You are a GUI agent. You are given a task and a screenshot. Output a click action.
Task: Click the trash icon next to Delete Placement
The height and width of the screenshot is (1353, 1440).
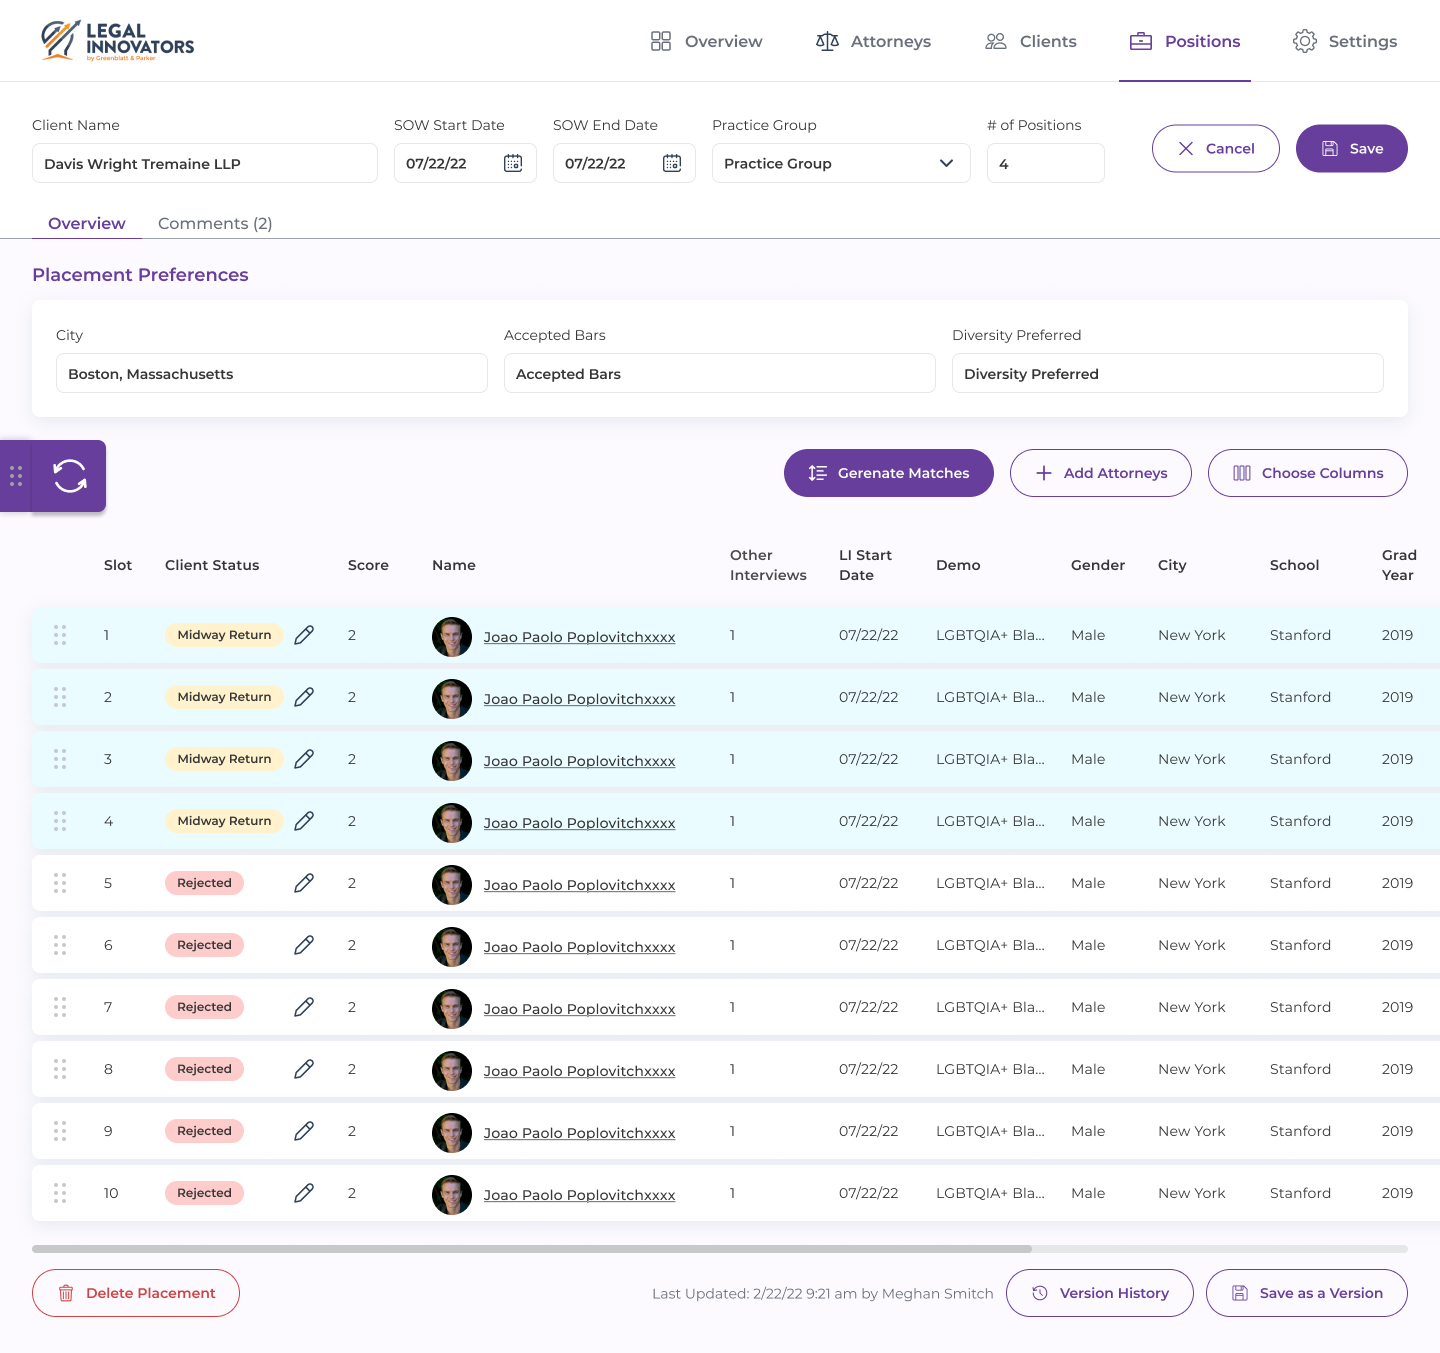(65, 1293)
